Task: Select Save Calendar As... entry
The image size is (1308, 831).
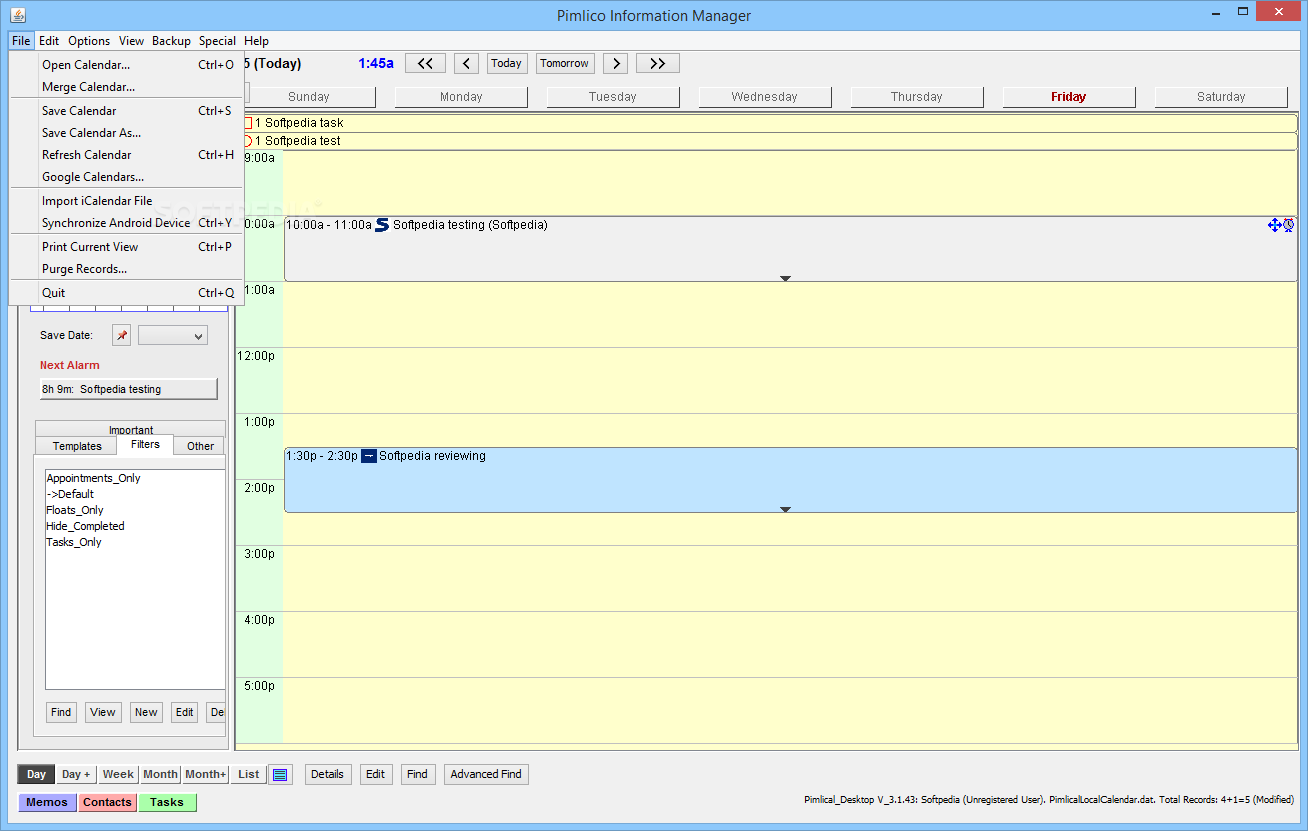Action: tap(126, 133)
